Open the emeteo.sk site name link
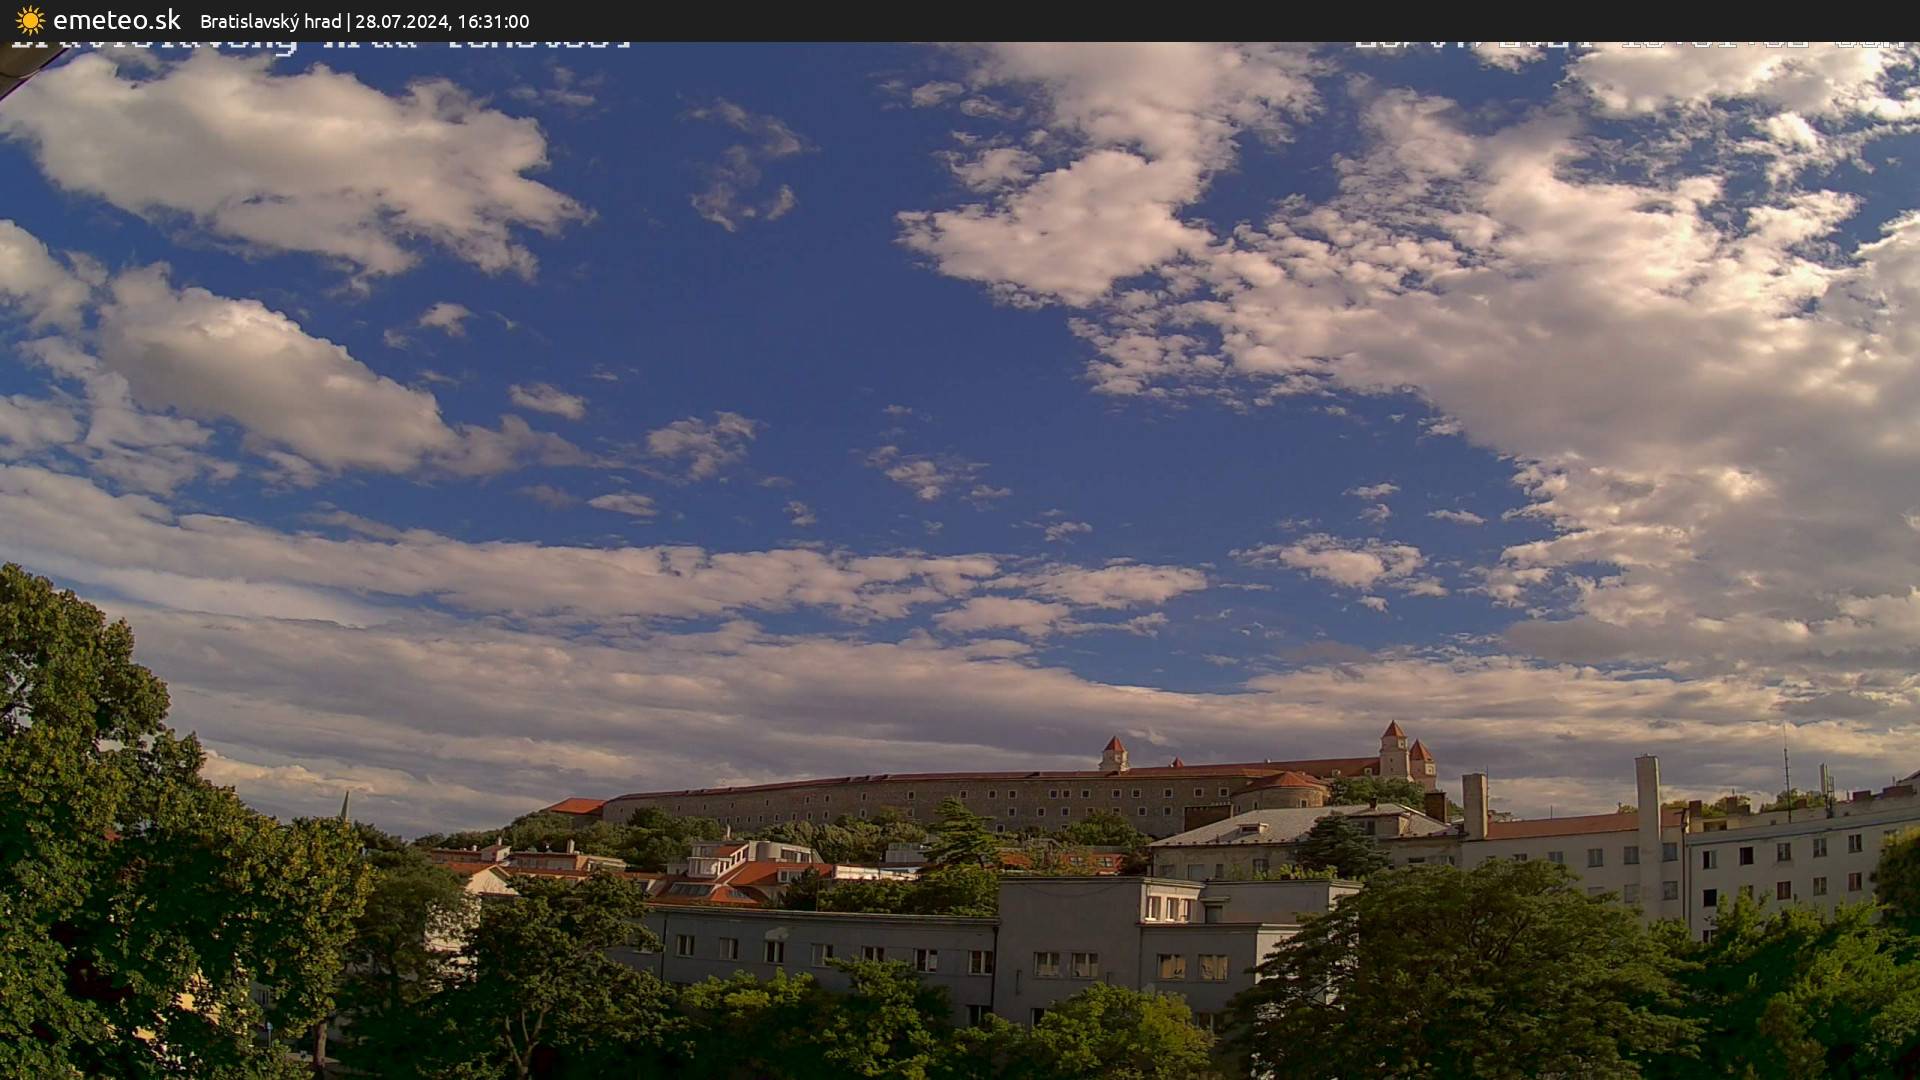 point(116,20)
